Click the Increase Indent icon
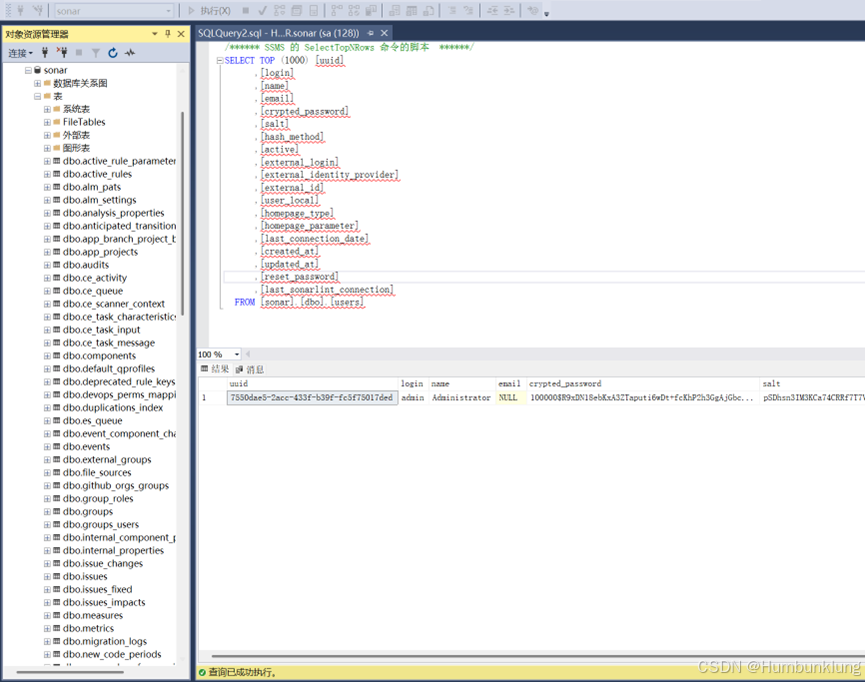 (509, 10)
